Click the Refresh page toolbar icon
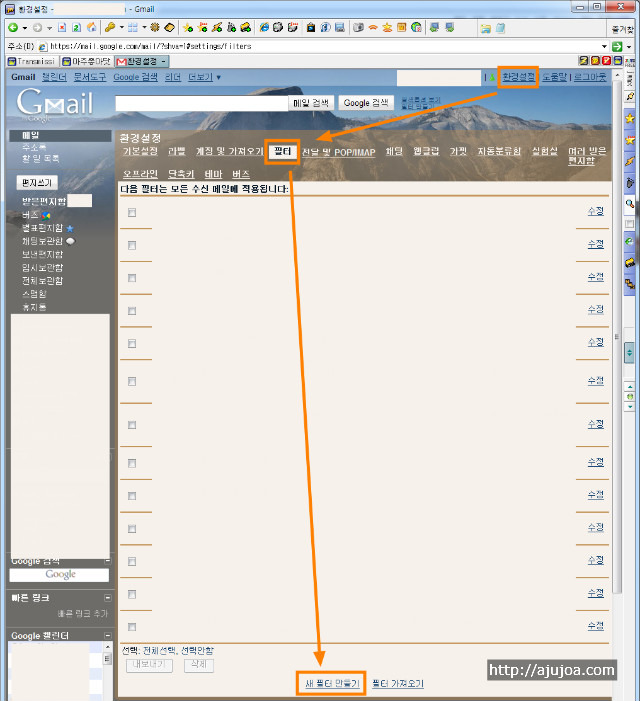The height and width of the screenshot is (701, 640). (x=76, y=28)
